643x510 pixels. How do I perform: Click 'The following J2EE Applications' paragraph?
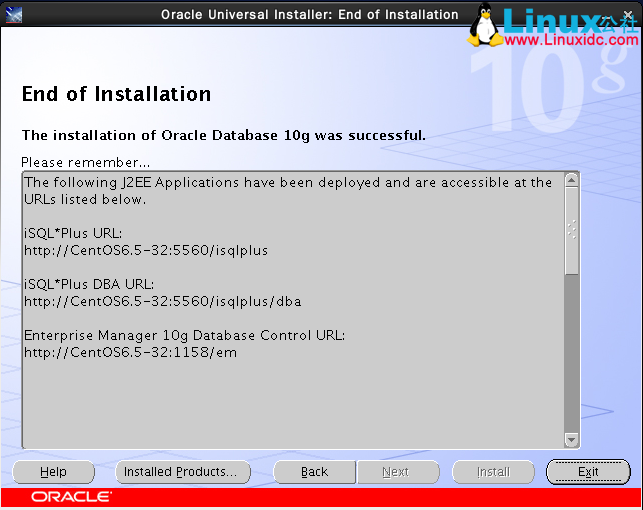(288, 191)
